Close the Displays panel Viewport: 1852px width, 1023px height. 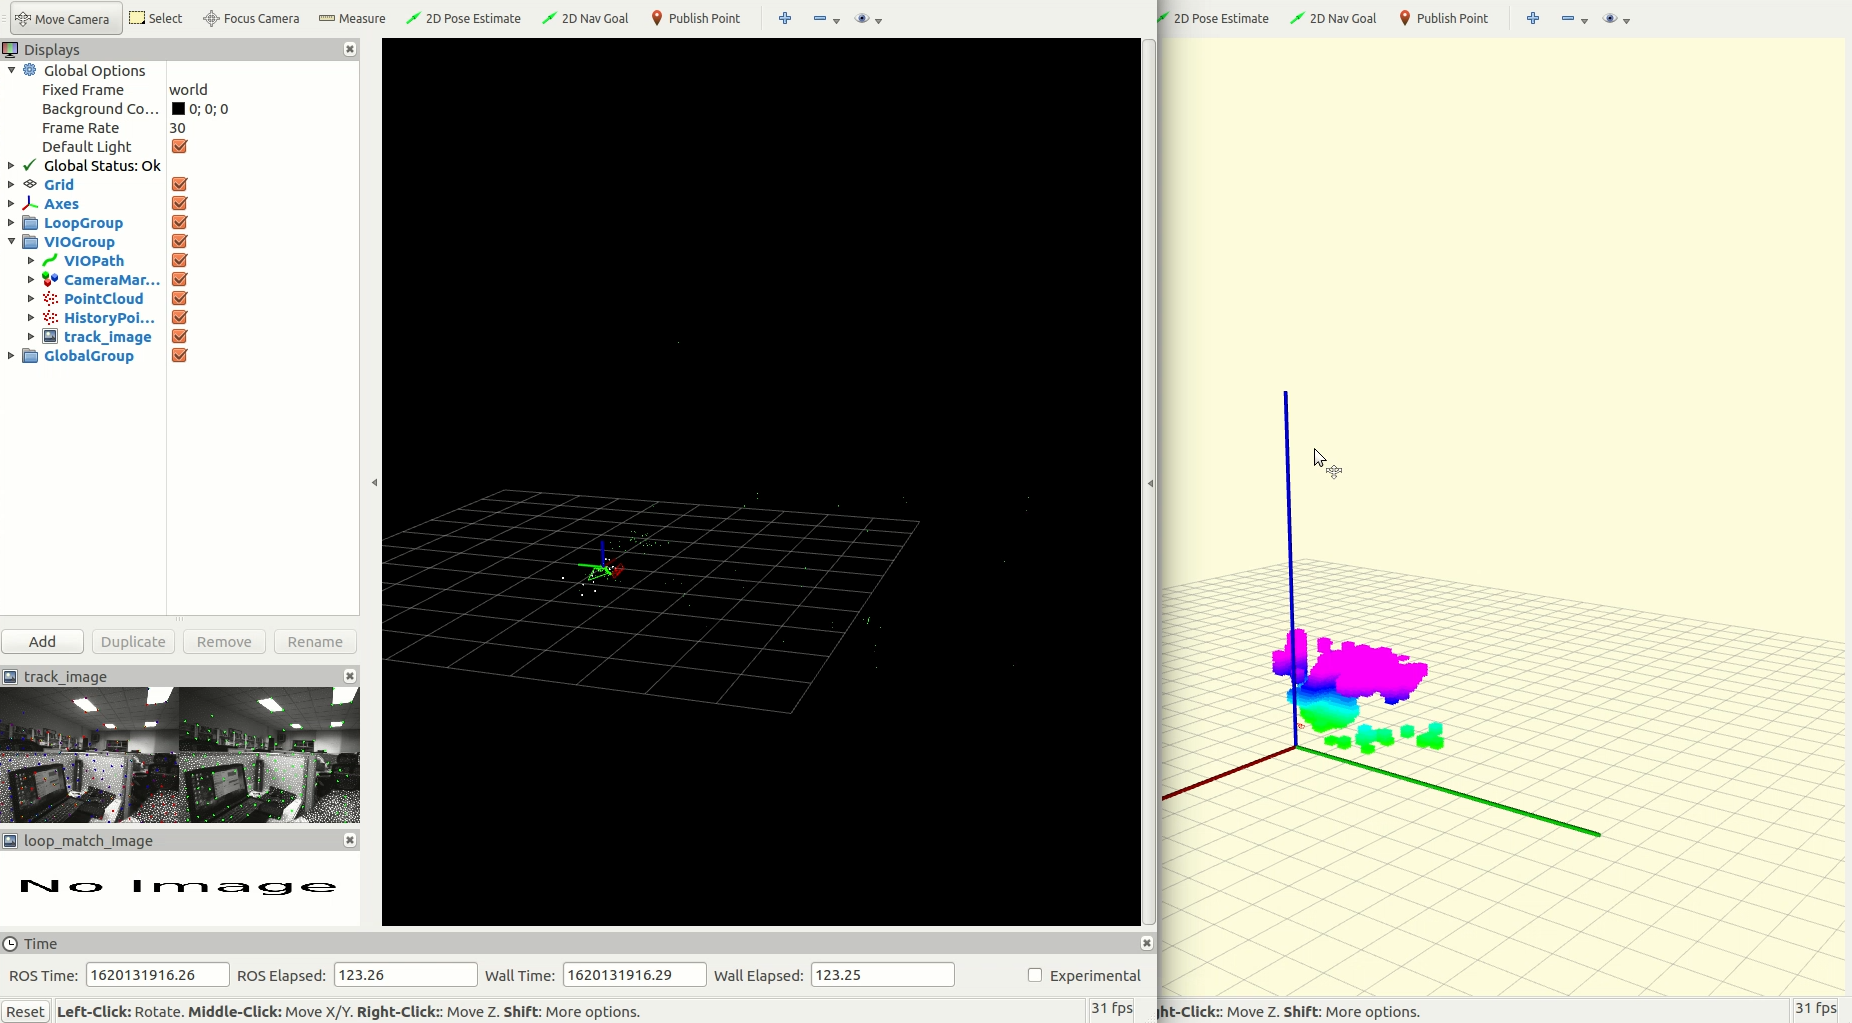(x=350, y=49)
